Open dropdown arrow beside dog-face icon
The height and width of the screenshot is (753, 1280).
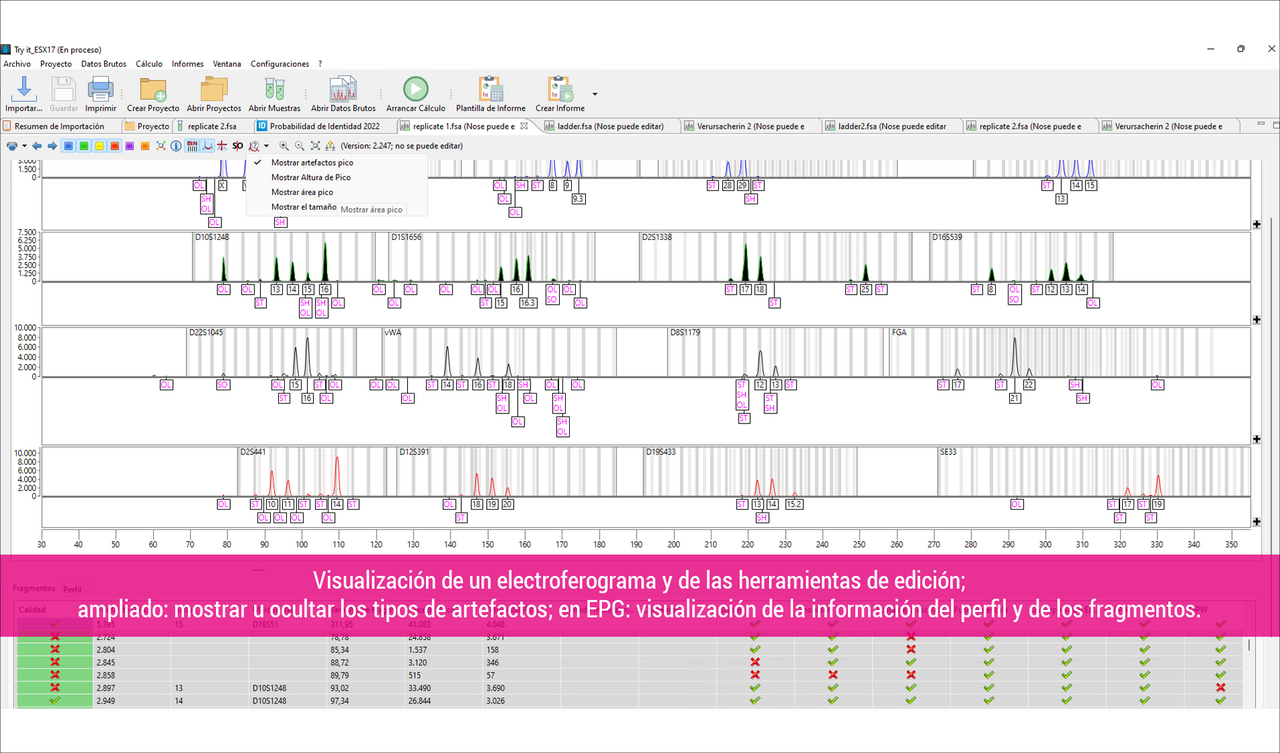[x=24, y=146]
